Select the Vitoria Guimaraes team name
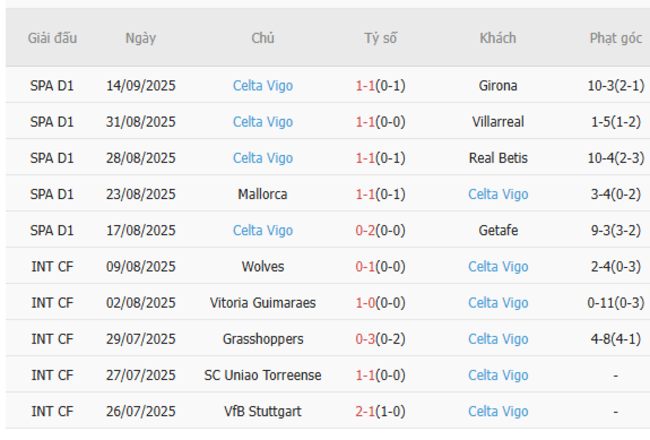The width and height of the screenshot is (650, 440). coord(263,303)
